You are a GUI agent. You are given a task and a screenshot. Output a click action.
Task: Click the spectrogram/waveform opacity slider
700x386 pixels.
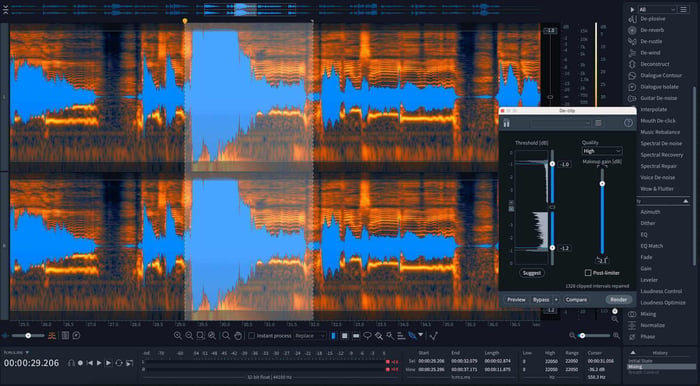28,335
